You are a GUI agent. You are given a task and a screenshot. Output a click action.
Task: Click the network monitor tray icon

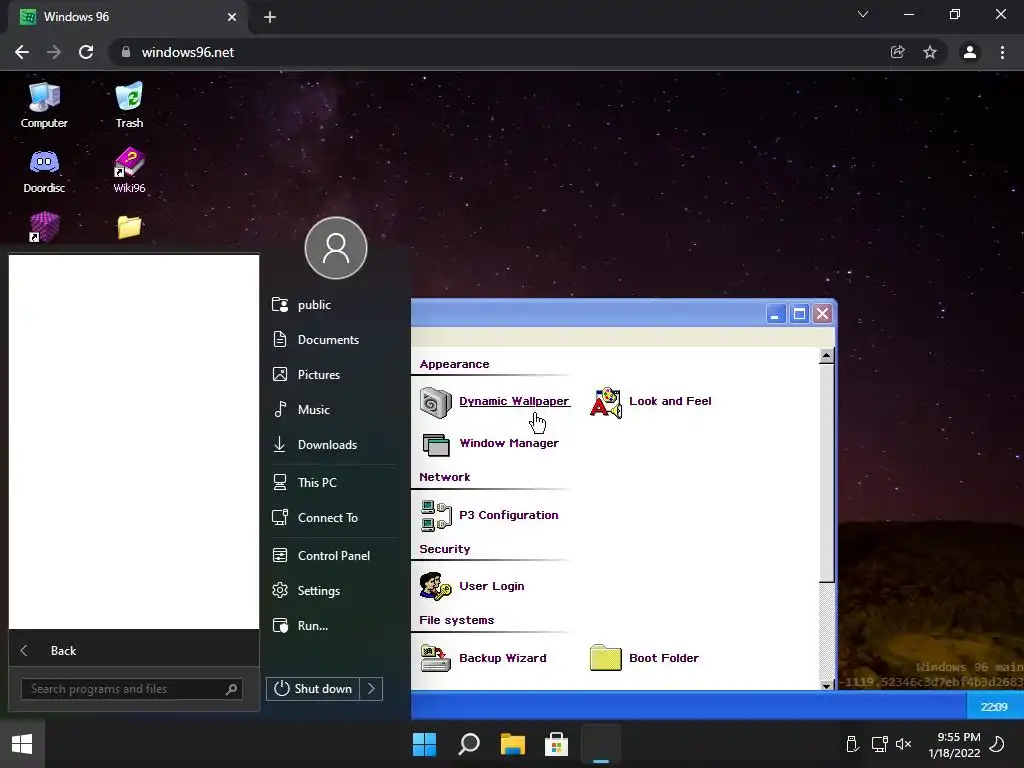coord(879,744)
